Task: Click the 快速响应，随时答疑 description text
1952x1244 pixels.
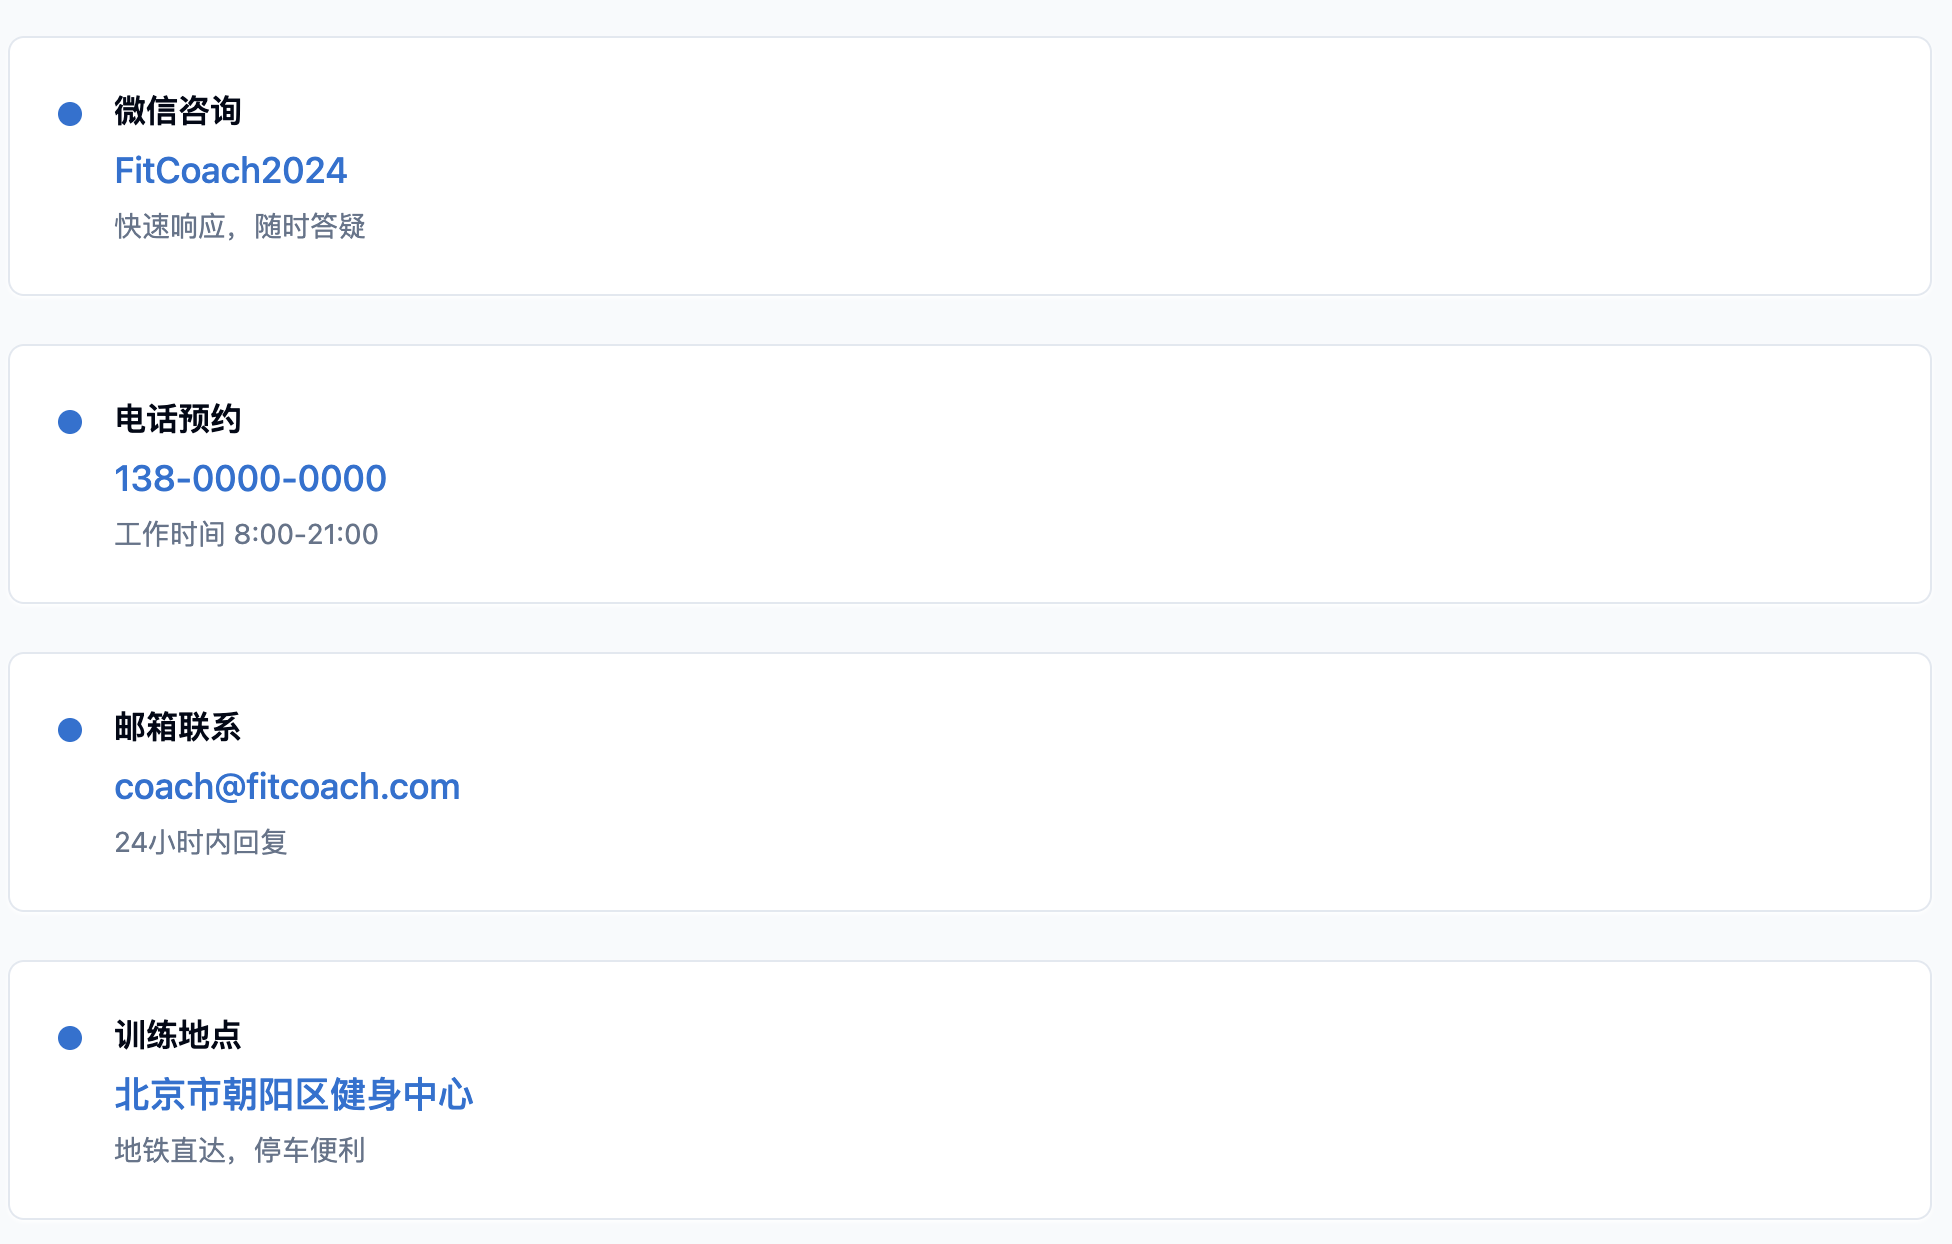Action: 240,227
